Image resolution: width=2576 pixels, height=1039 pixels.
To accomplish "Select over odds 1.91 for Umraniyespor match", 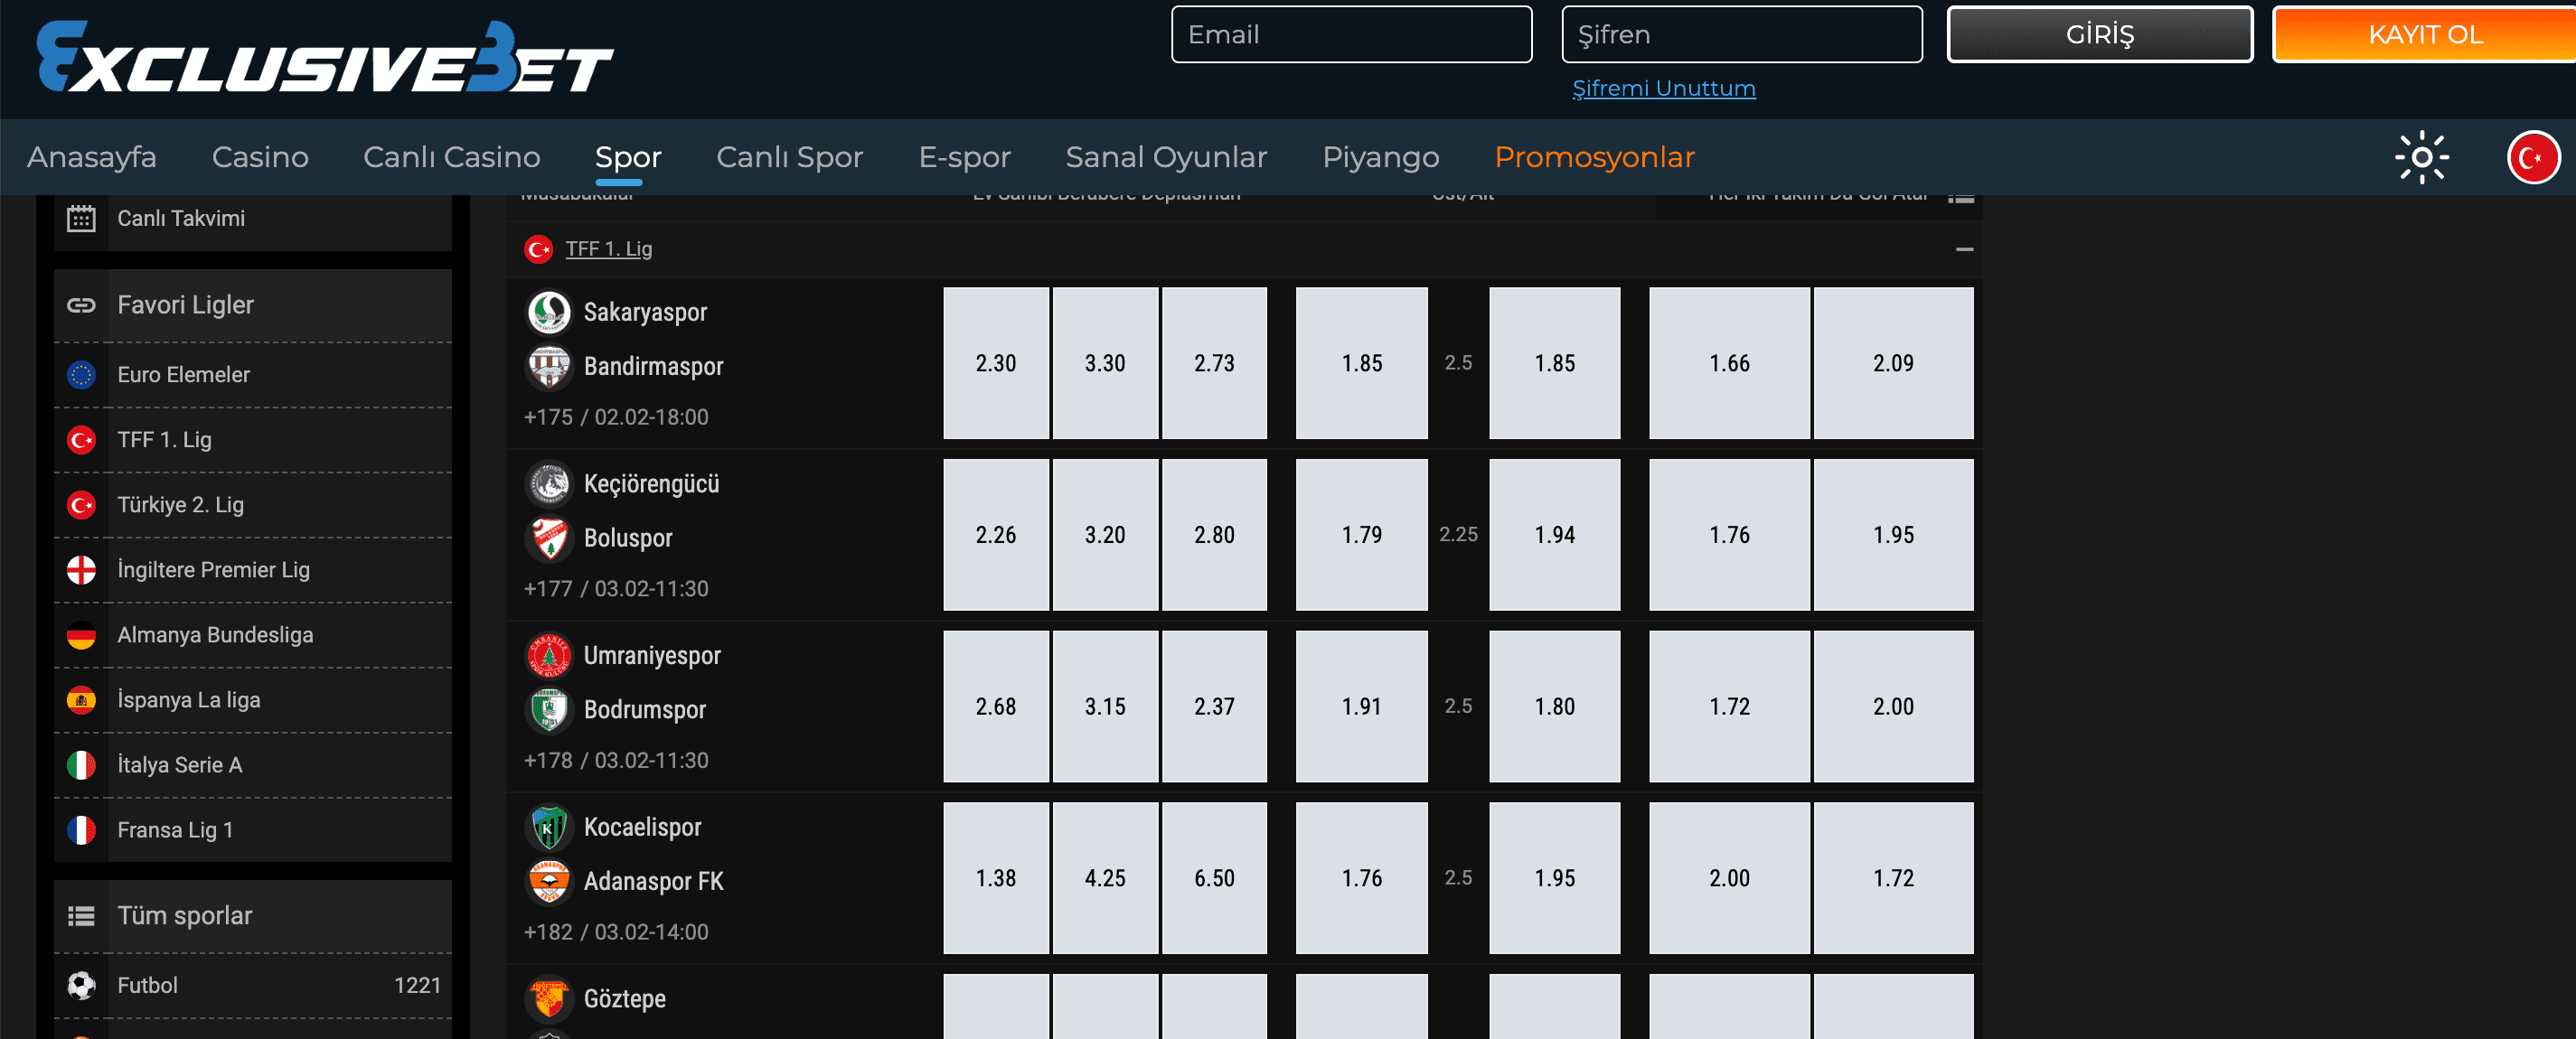I will click(1361, 707).
